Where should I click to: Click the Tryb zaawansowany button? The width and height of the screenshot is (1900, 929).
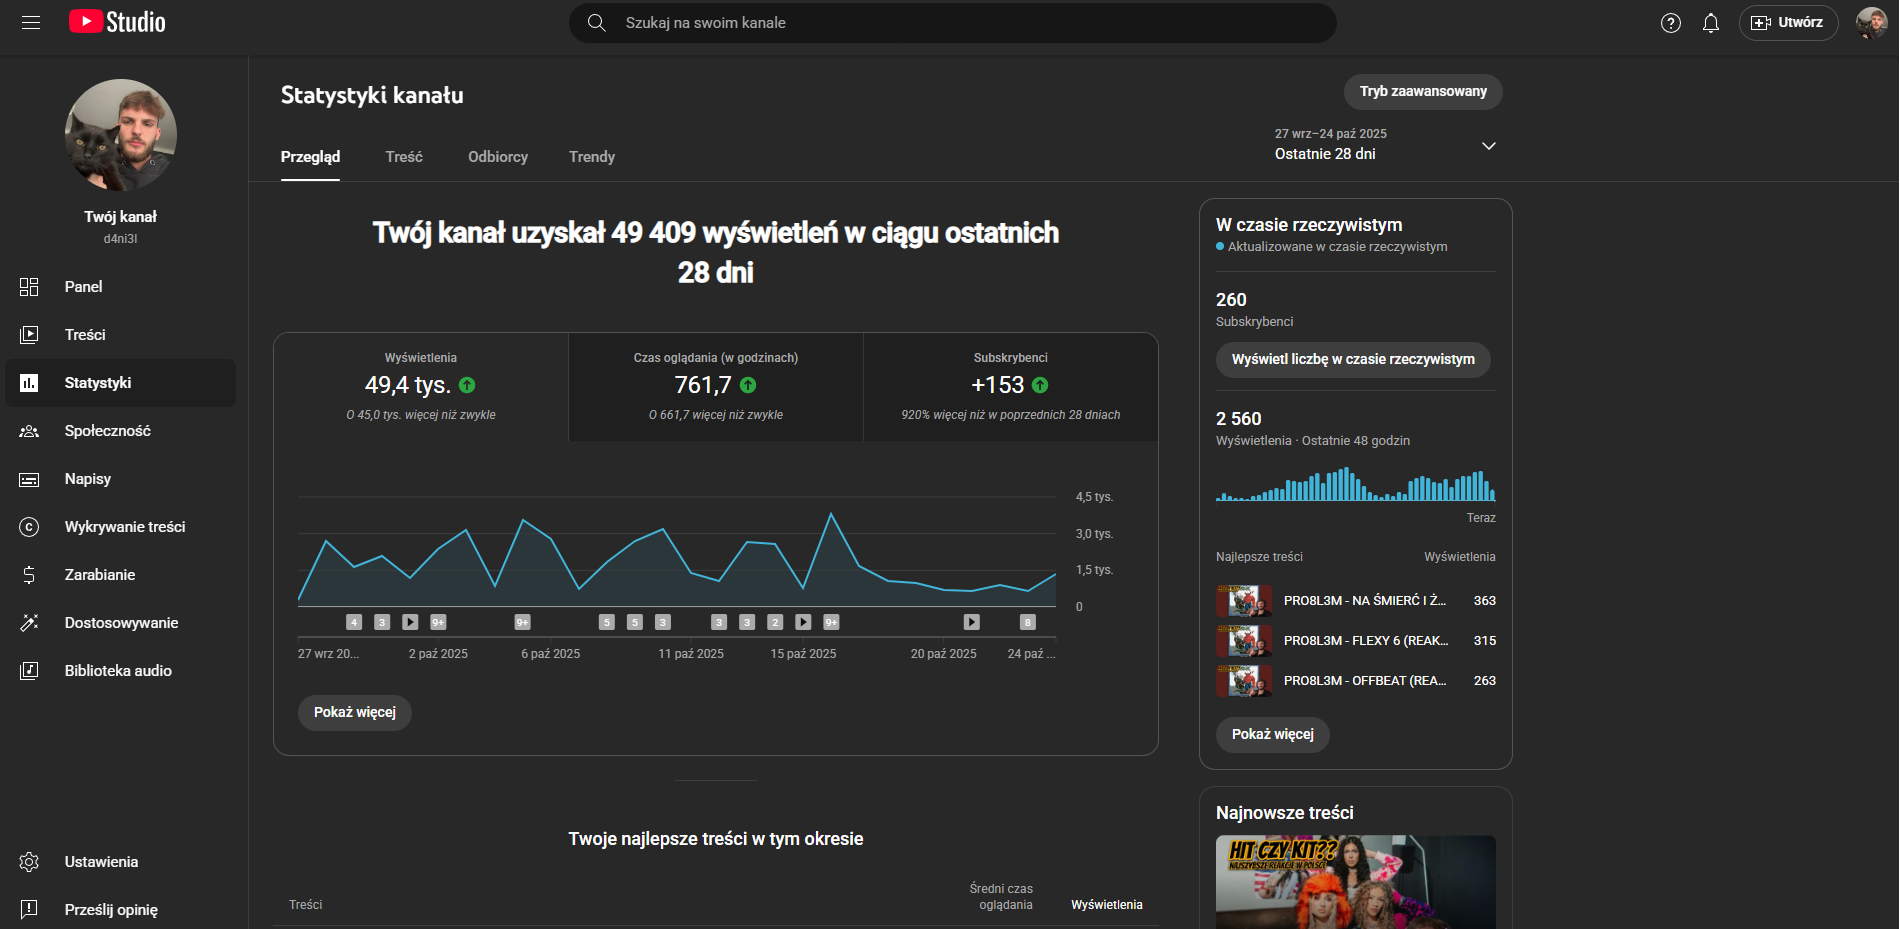click(1422, 92)
